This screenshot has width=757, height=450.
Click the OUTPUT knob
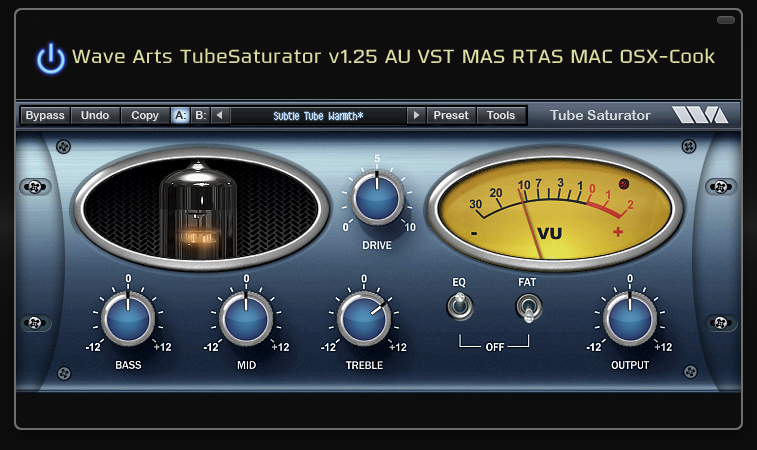(630, 319)
